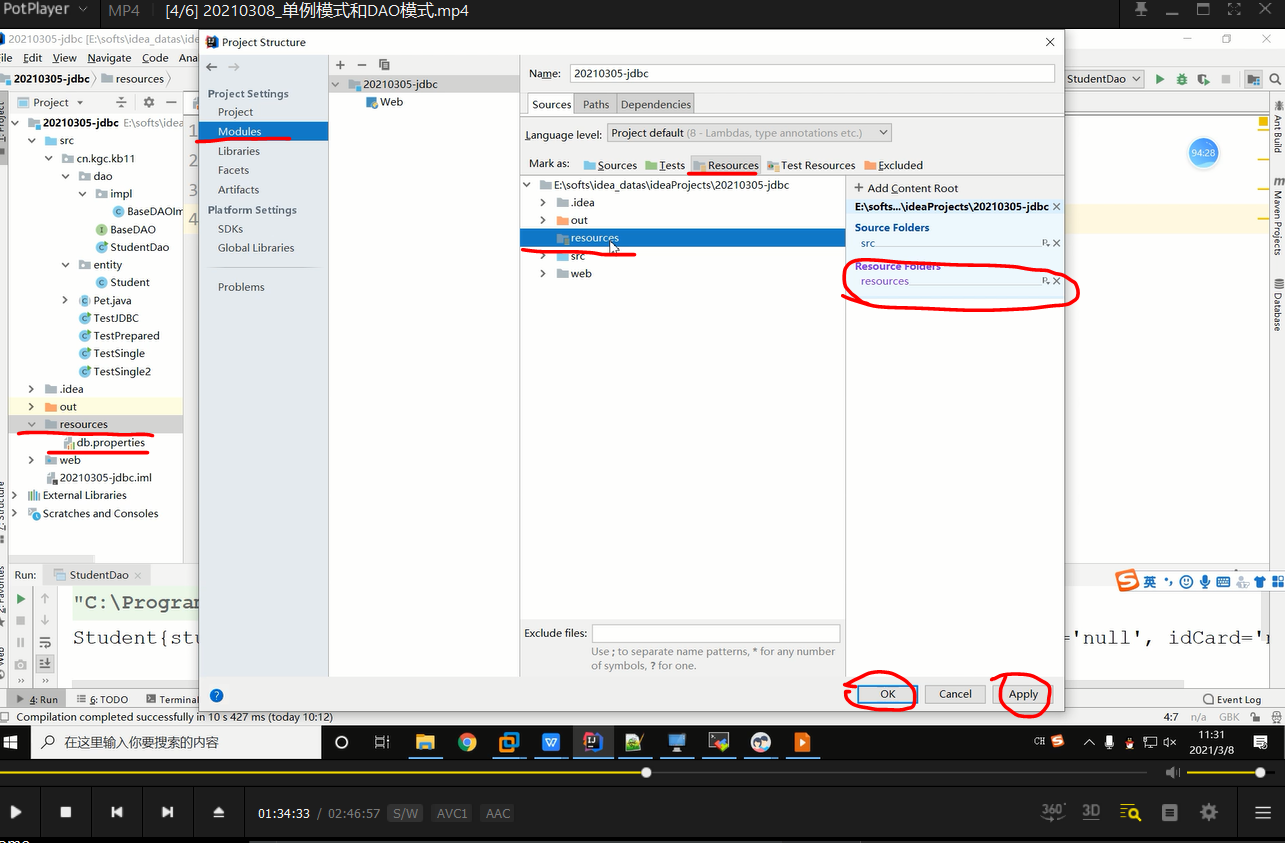Screen dimensions: 1285x843
Task: Open Project Structure help question icon
Action: click(x=217, y=695)
